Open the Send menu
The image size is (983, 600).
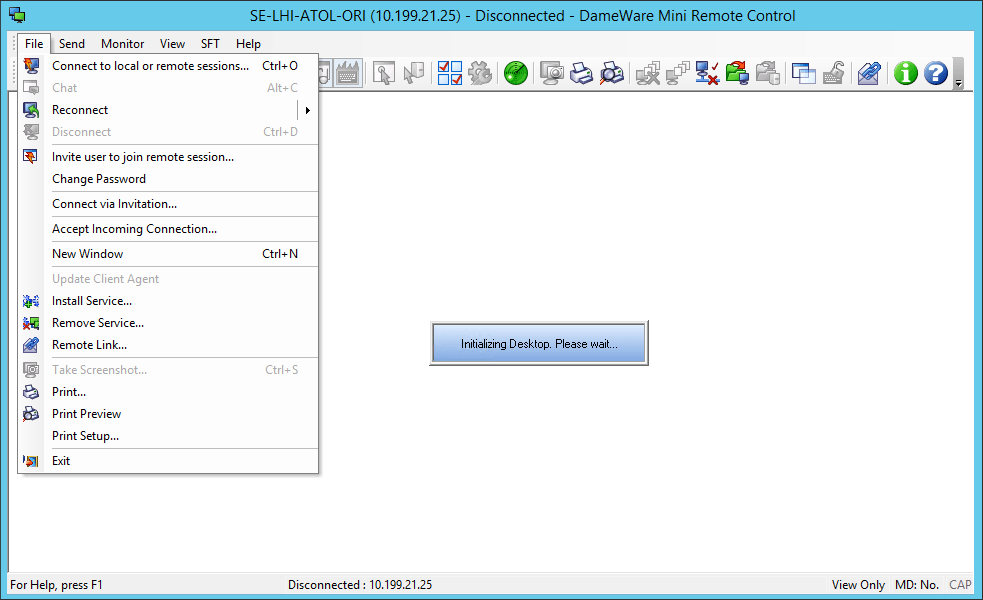point(72,44)
